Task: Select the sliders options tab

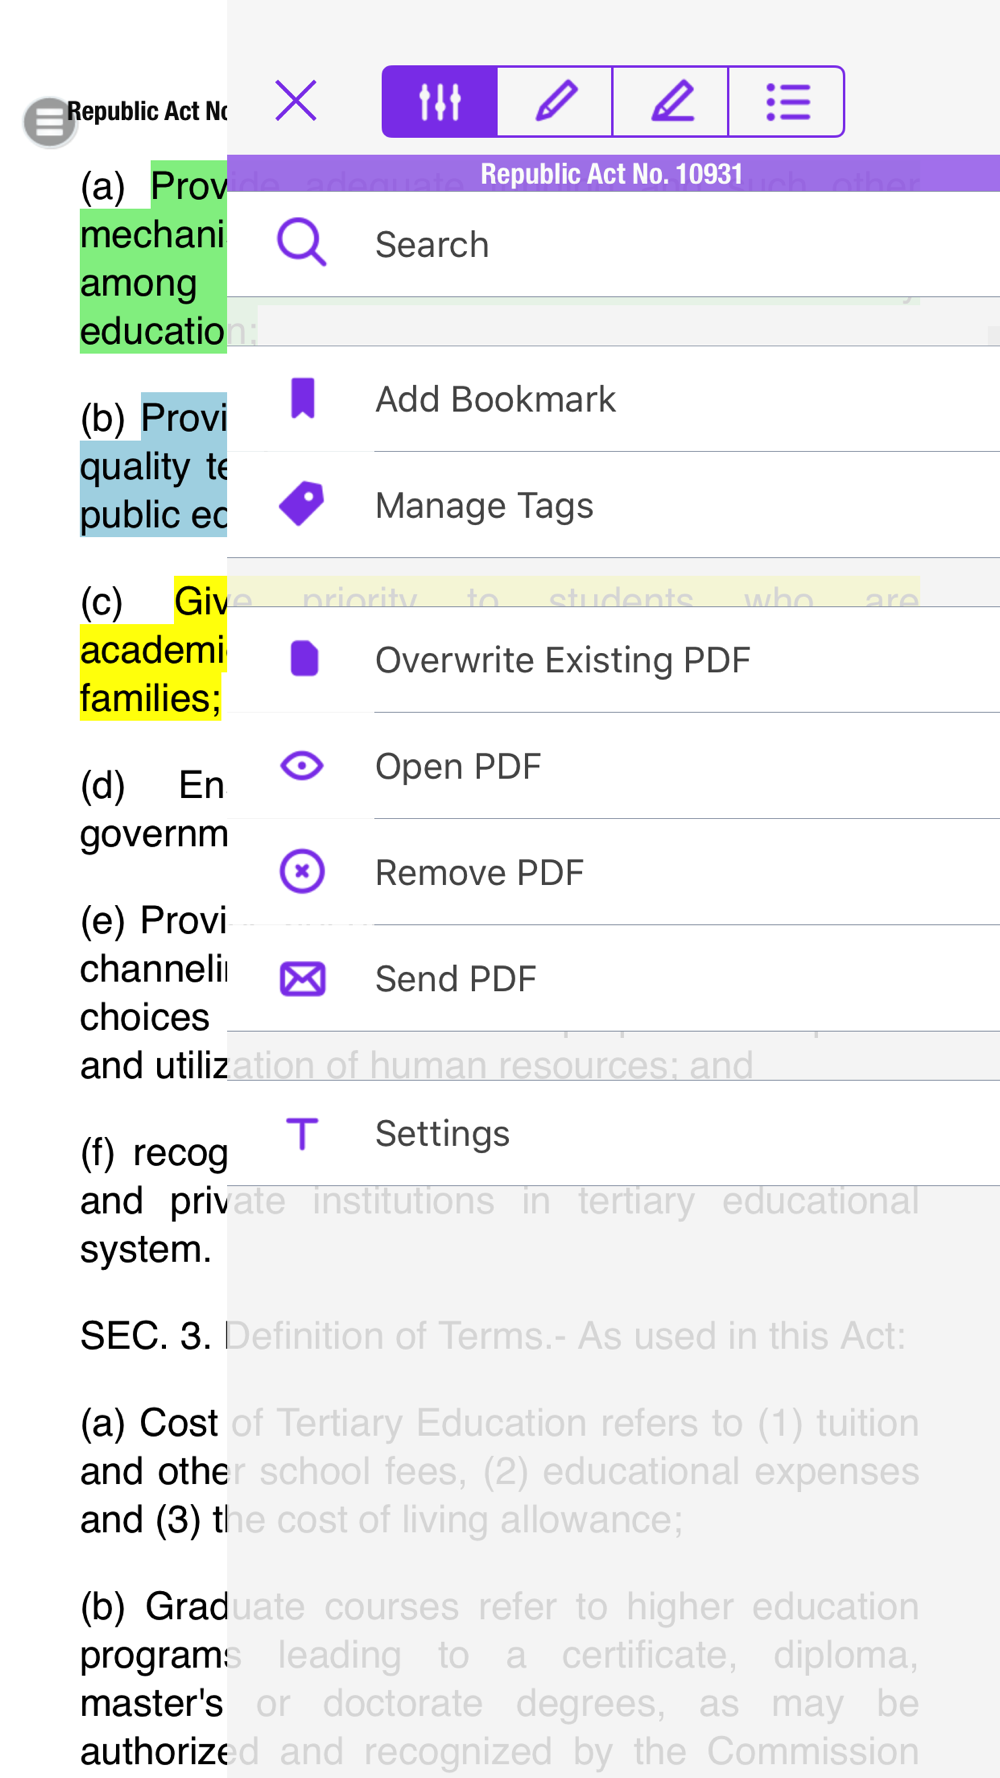Action: pyautogui.click(x=440, y=101)
